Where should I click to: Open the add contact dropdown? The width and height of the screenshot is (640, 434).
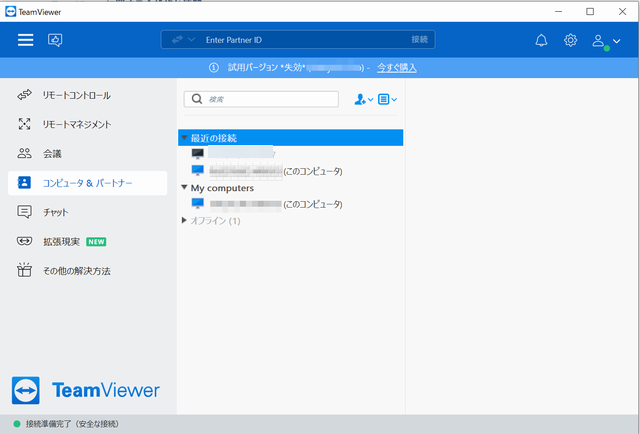click(364, 99)
